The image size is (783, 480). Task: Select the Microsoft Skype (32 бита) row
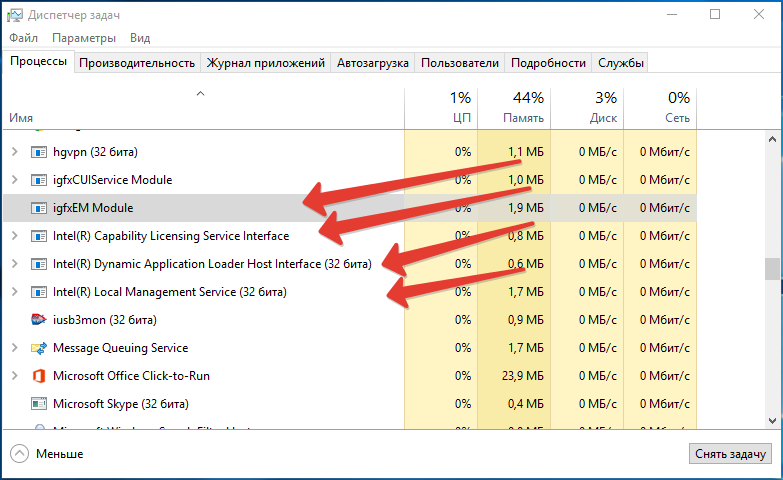pos(350,404)
